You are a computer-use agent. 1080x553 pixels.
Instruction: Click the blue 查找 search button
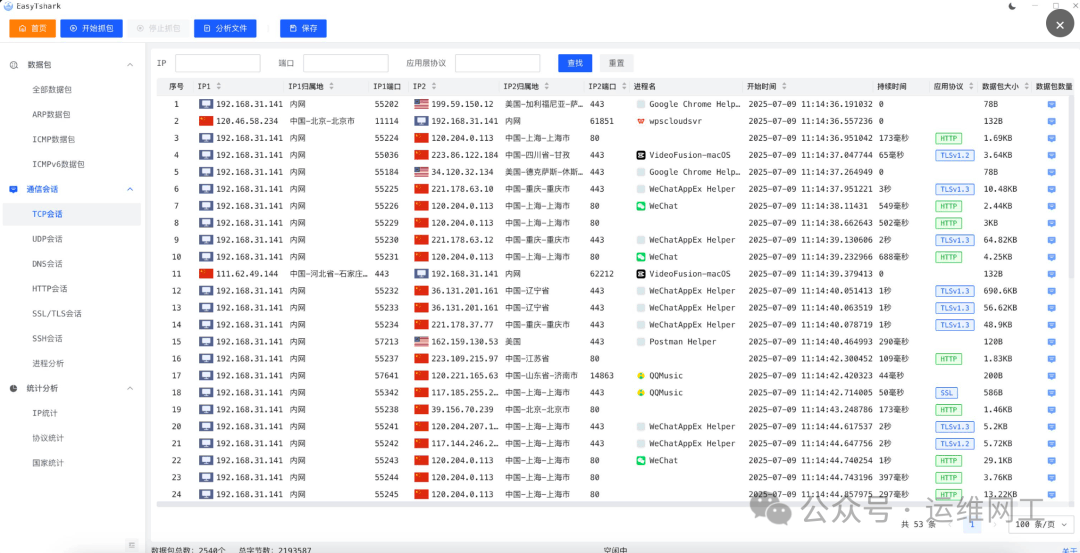tap(575, 63)
